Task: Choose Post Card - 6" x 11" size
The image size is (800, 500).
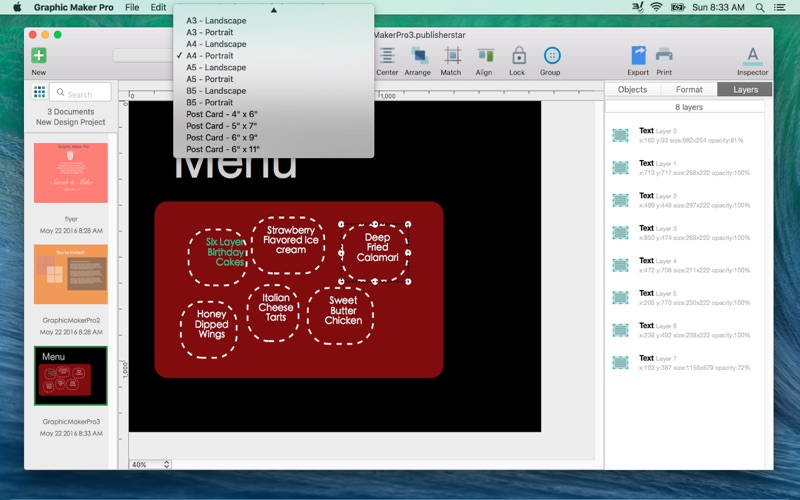Action: (273, 149)
